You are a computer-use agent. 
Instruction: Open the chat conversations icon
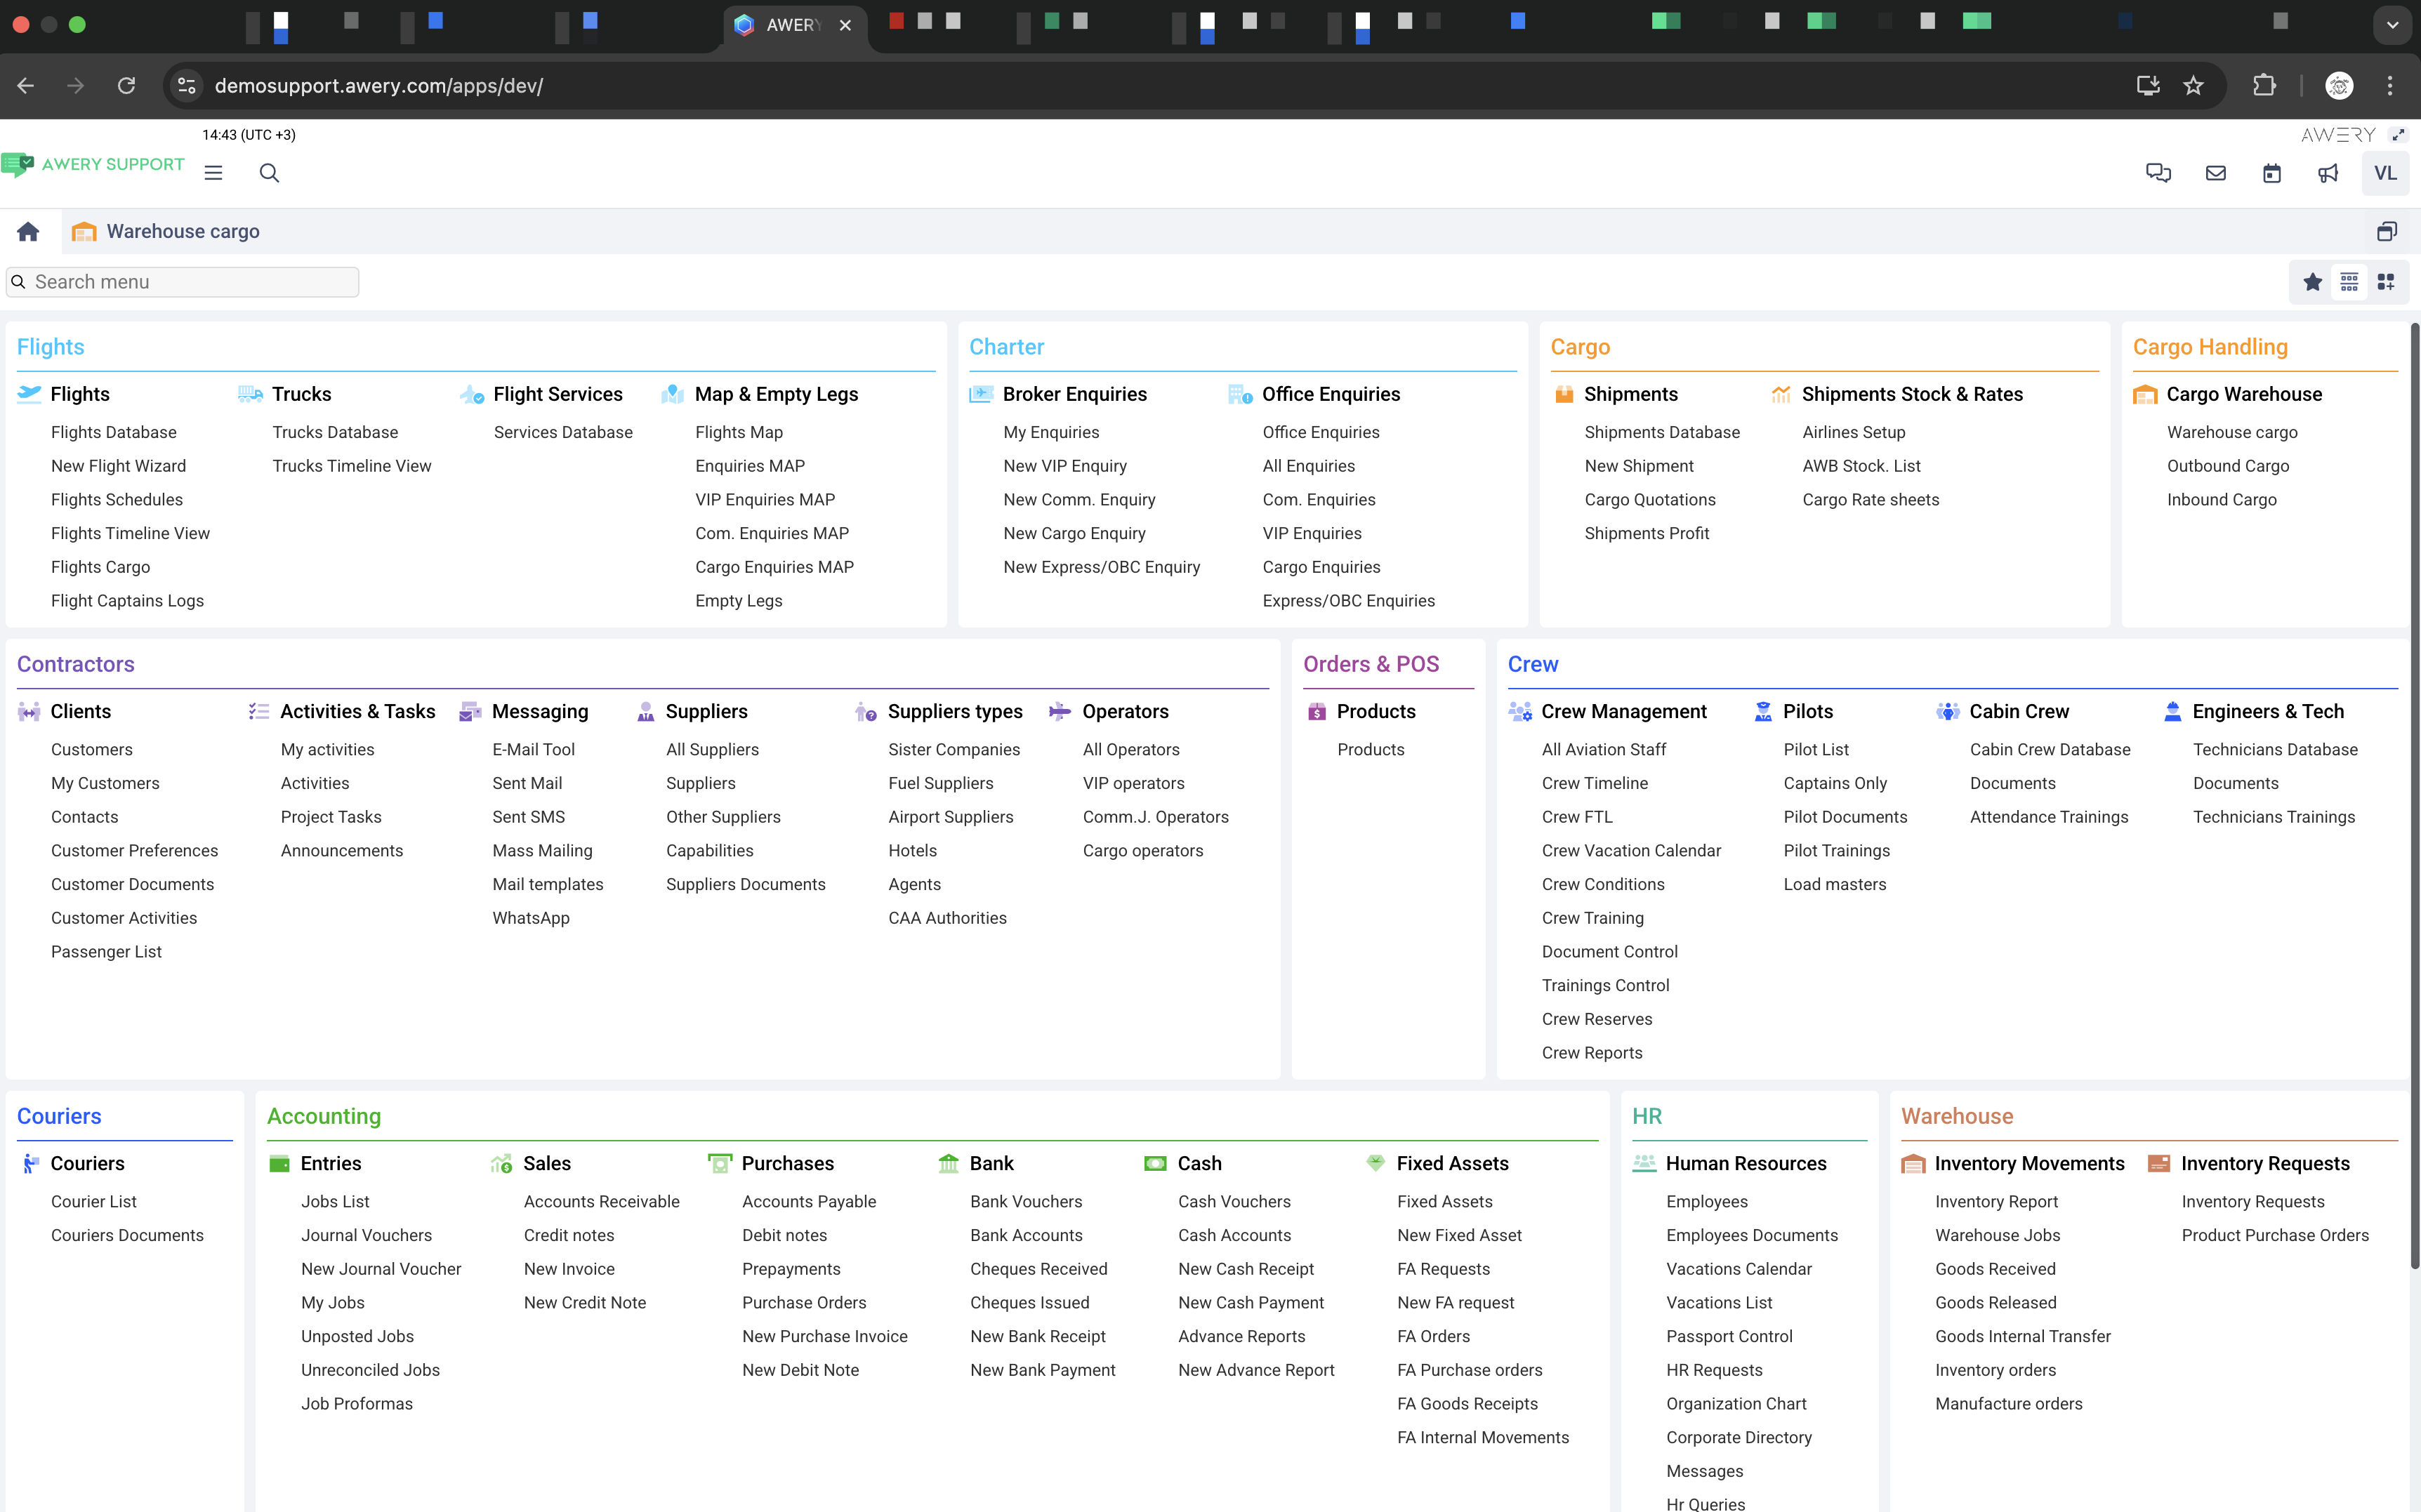(2158, 173)
